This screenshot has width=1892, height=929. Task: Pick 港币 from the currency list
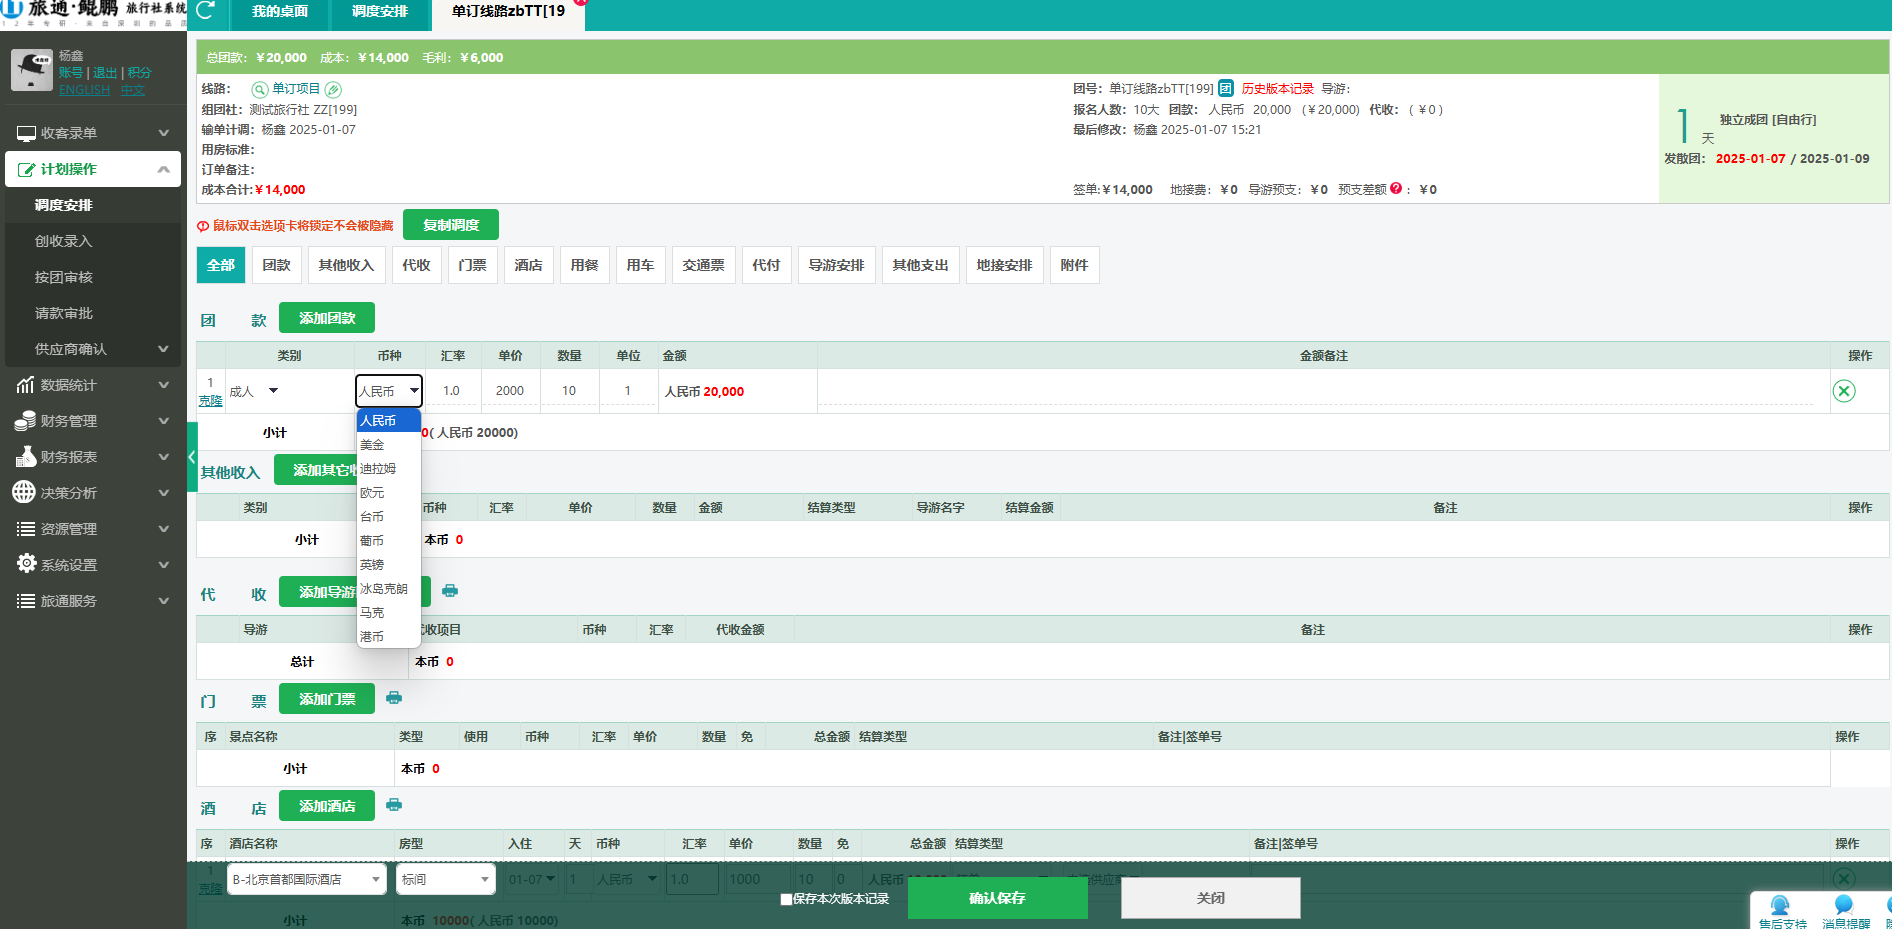click(389, 637)
